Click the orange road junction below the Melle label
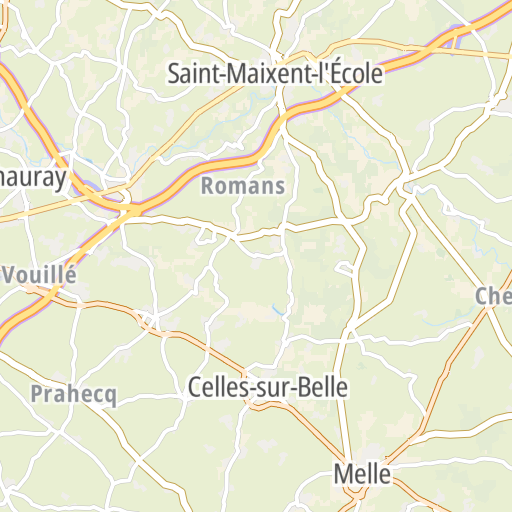Viewport: 512px width, 512px height. 357,496
